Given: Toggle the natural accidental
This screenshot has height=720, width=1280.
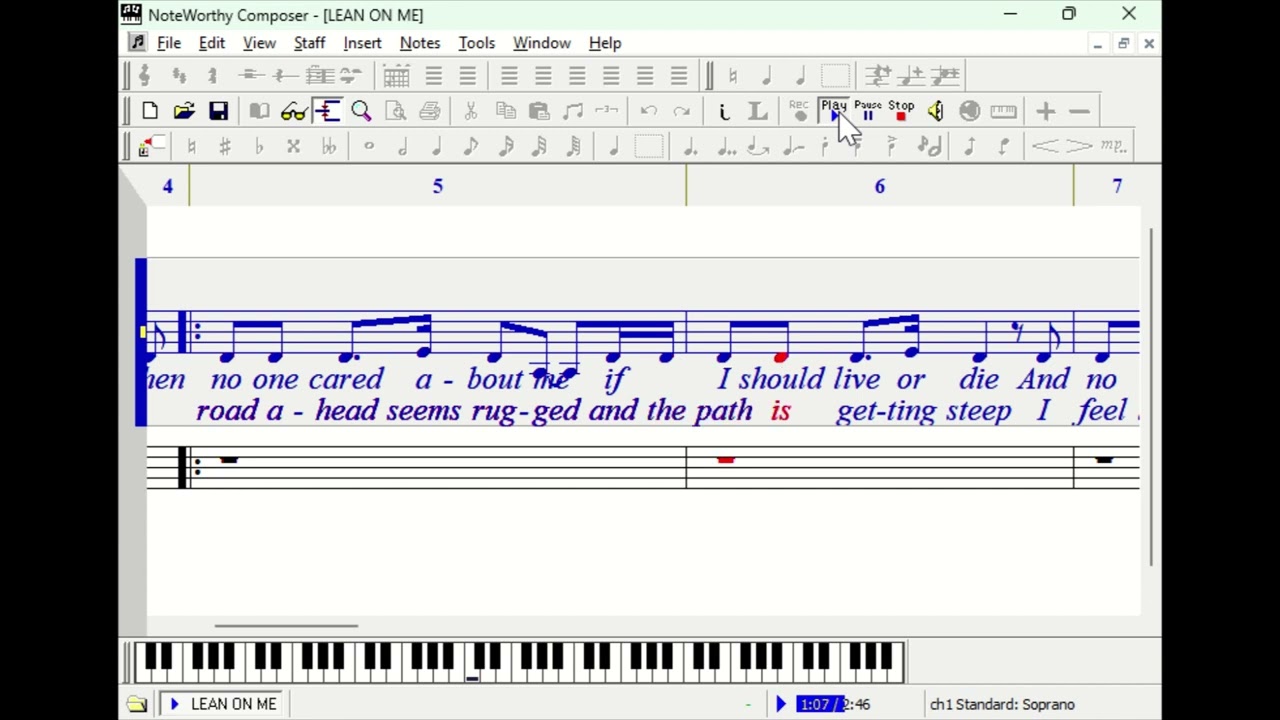Looking at the screenshot, I should click(191, 147).
